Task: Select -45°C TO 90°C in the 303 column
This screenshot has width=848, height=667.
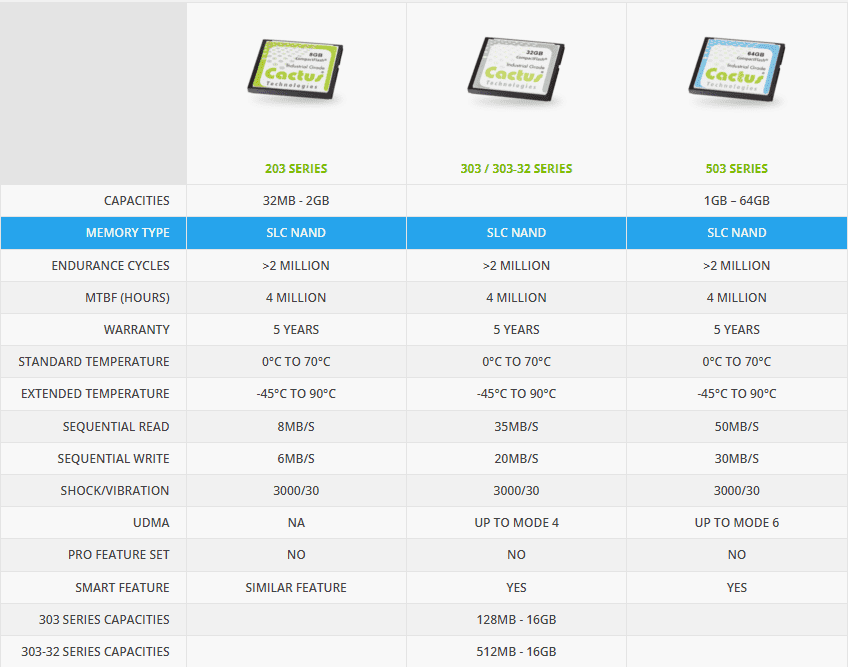Action: (x=516, y=393)
